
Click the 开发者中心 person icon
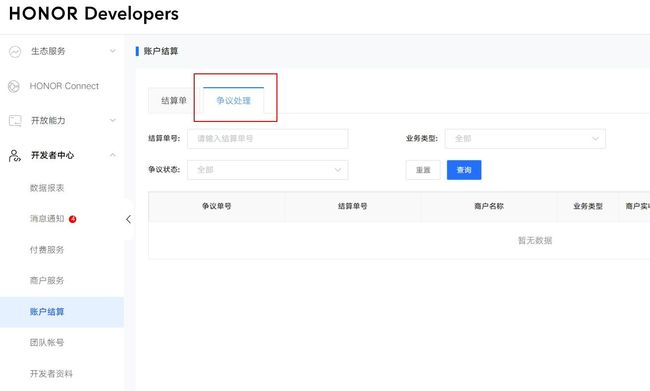pos(15,155)
